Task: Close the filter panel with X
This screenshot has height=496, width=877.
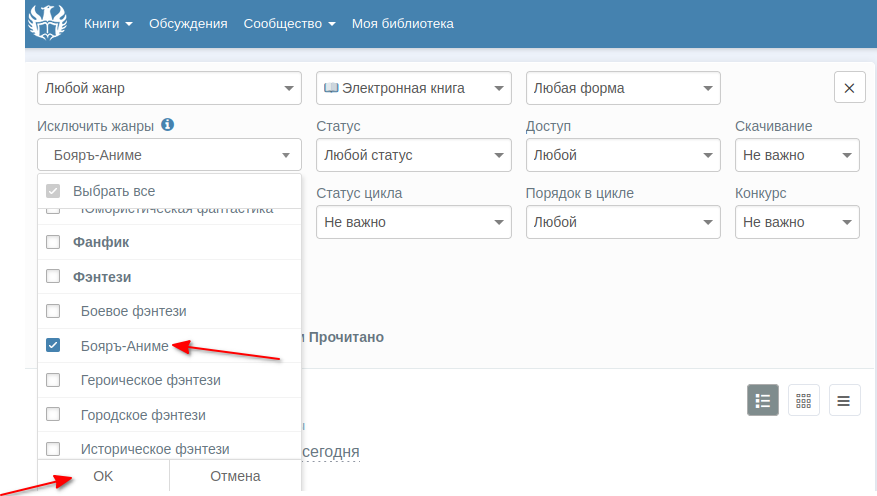Action: point(849,88)
